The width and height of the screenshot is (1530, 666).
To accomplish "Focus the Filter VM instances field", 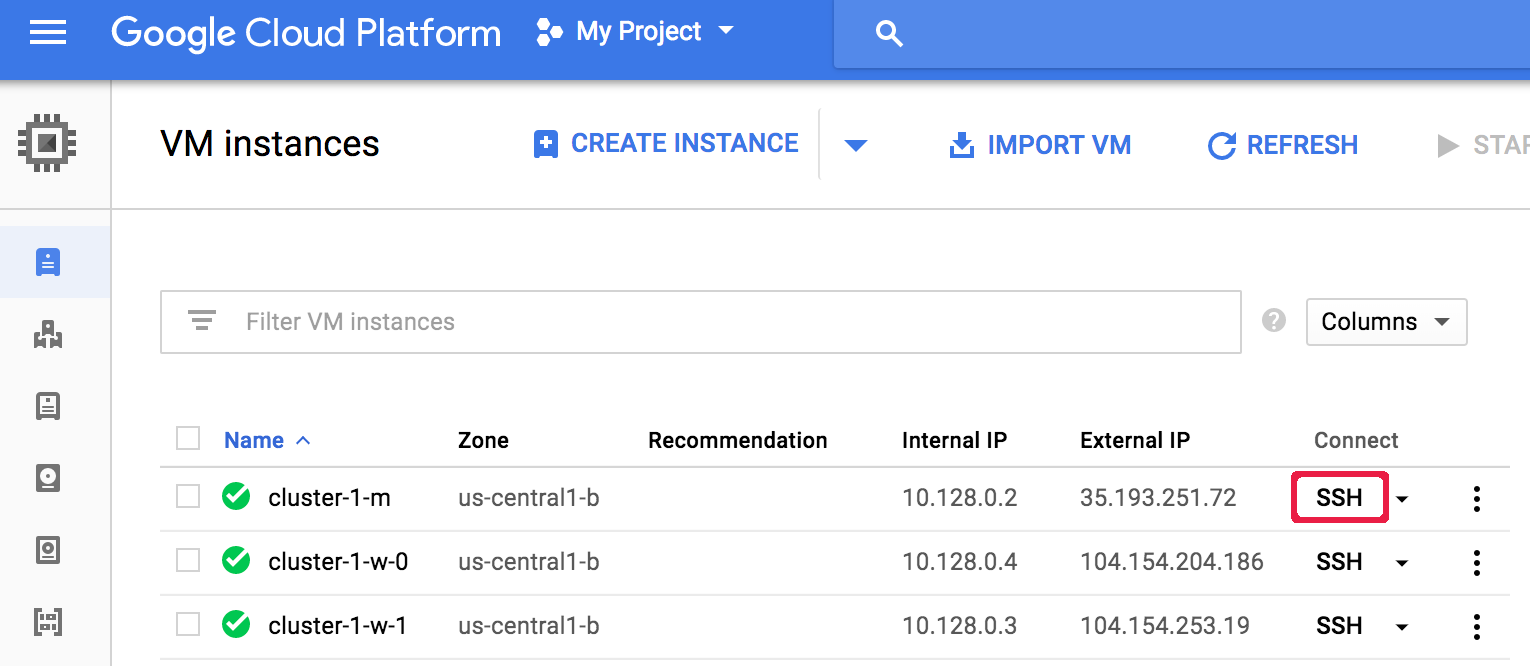I will pos(700,322).
